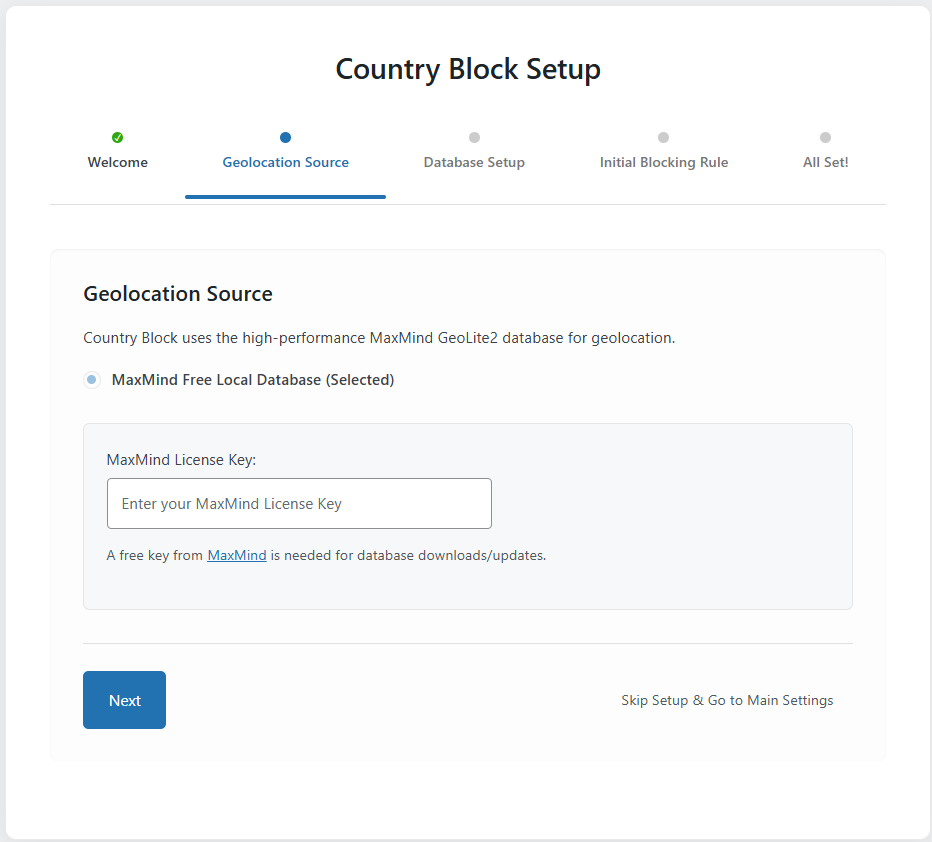Click the blue dot above Geolocation Source
Viewport: 932px width, 842px height.
point(286,137)
